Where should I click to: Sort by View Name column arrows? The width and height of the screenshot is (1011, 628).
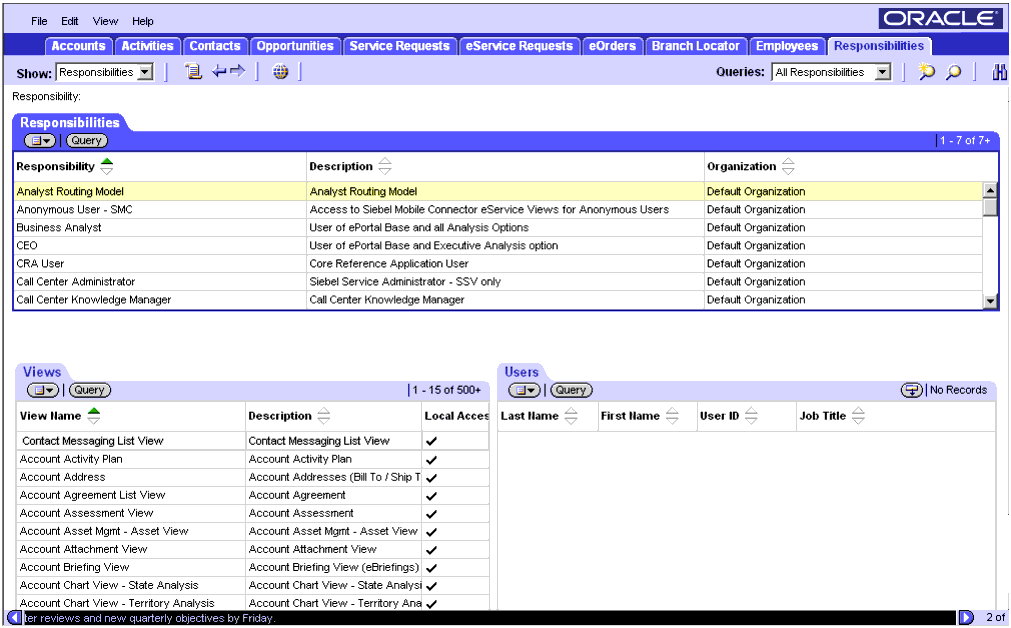(94, 416)
